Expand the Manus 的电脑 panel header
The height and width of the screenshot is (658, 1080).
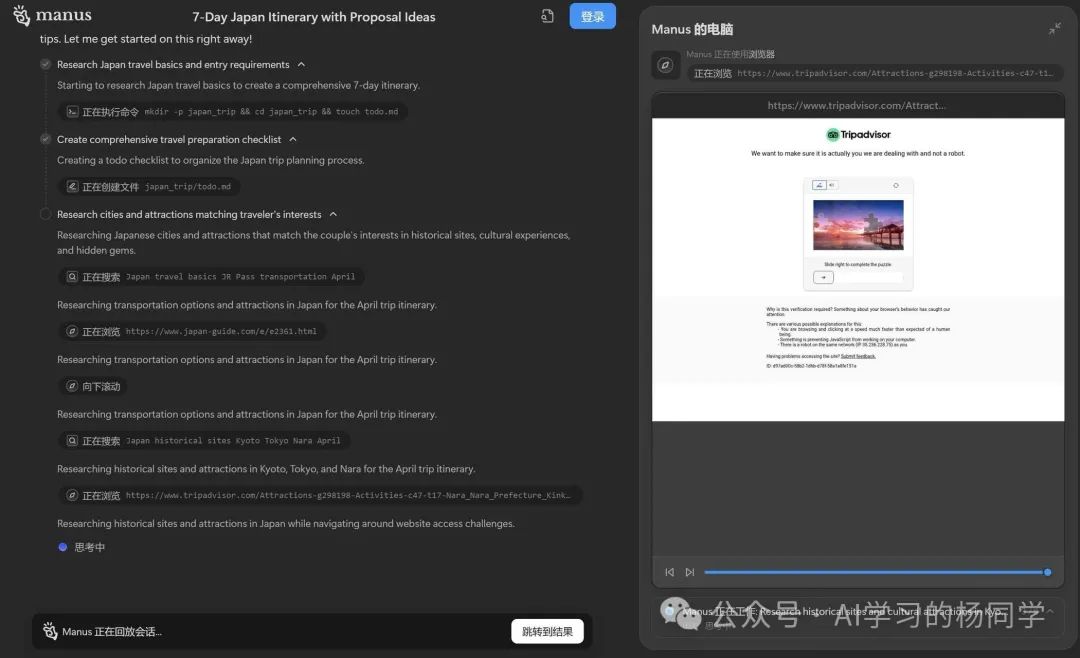(x=1055, y=29)
